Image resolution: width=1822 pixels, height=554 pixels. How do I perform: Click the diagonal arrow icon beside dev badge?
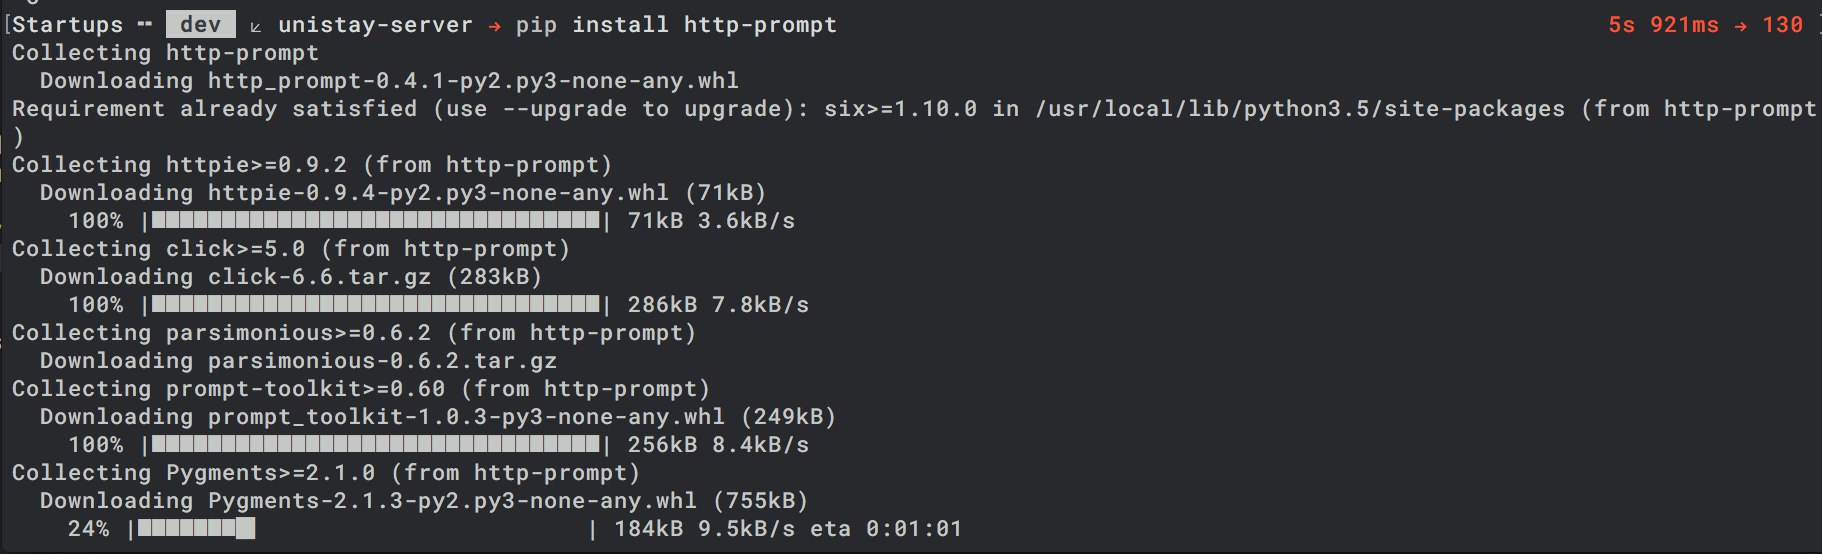click(256, 26)
